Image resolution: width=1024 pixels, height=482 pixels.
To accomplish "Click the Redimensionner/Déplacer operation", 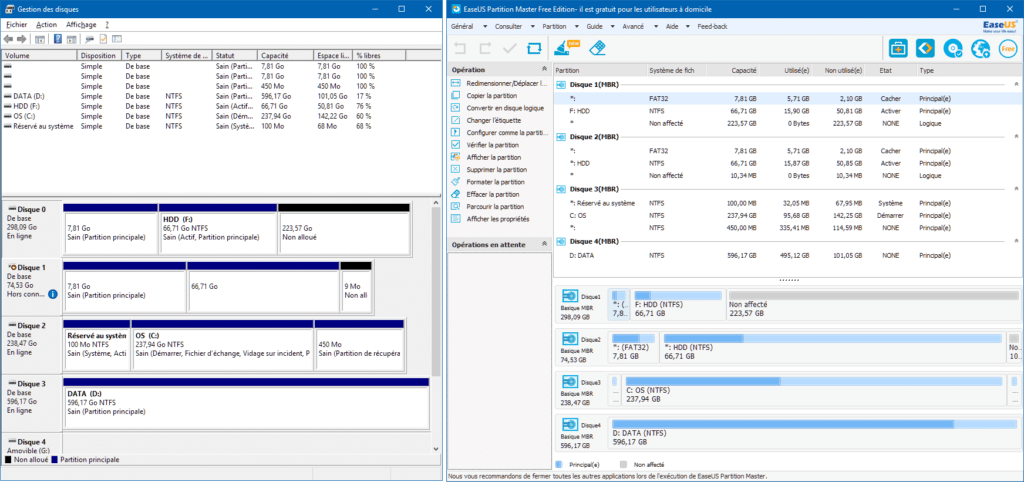I will click(x=500, y=84).
